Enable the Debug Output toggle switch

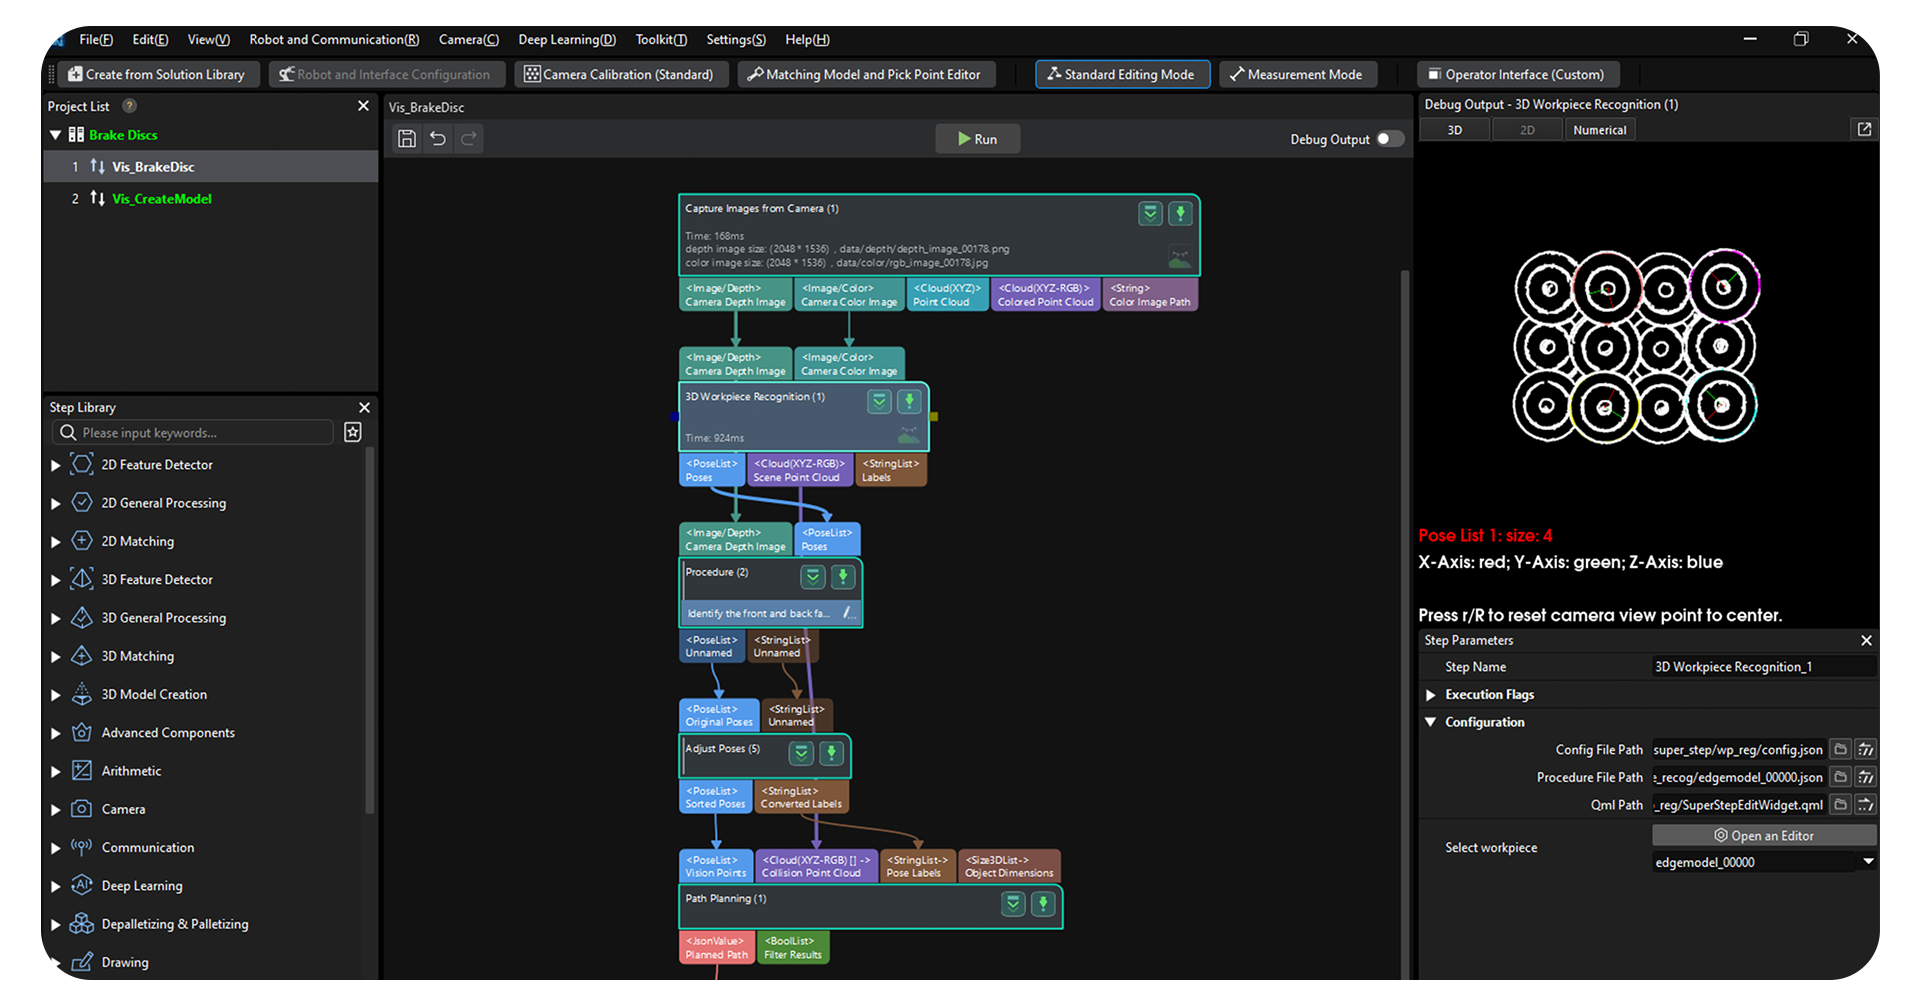(x=1389, y=139)
